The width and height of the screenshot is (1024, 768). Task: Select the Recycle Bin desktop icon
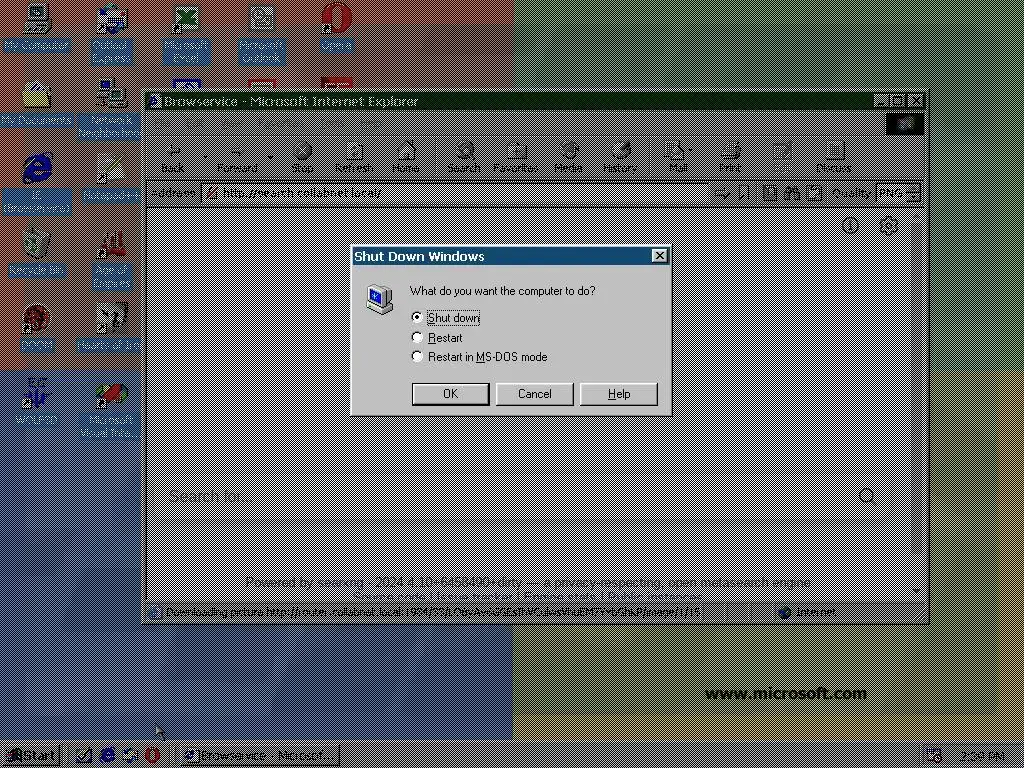[37, 253]
